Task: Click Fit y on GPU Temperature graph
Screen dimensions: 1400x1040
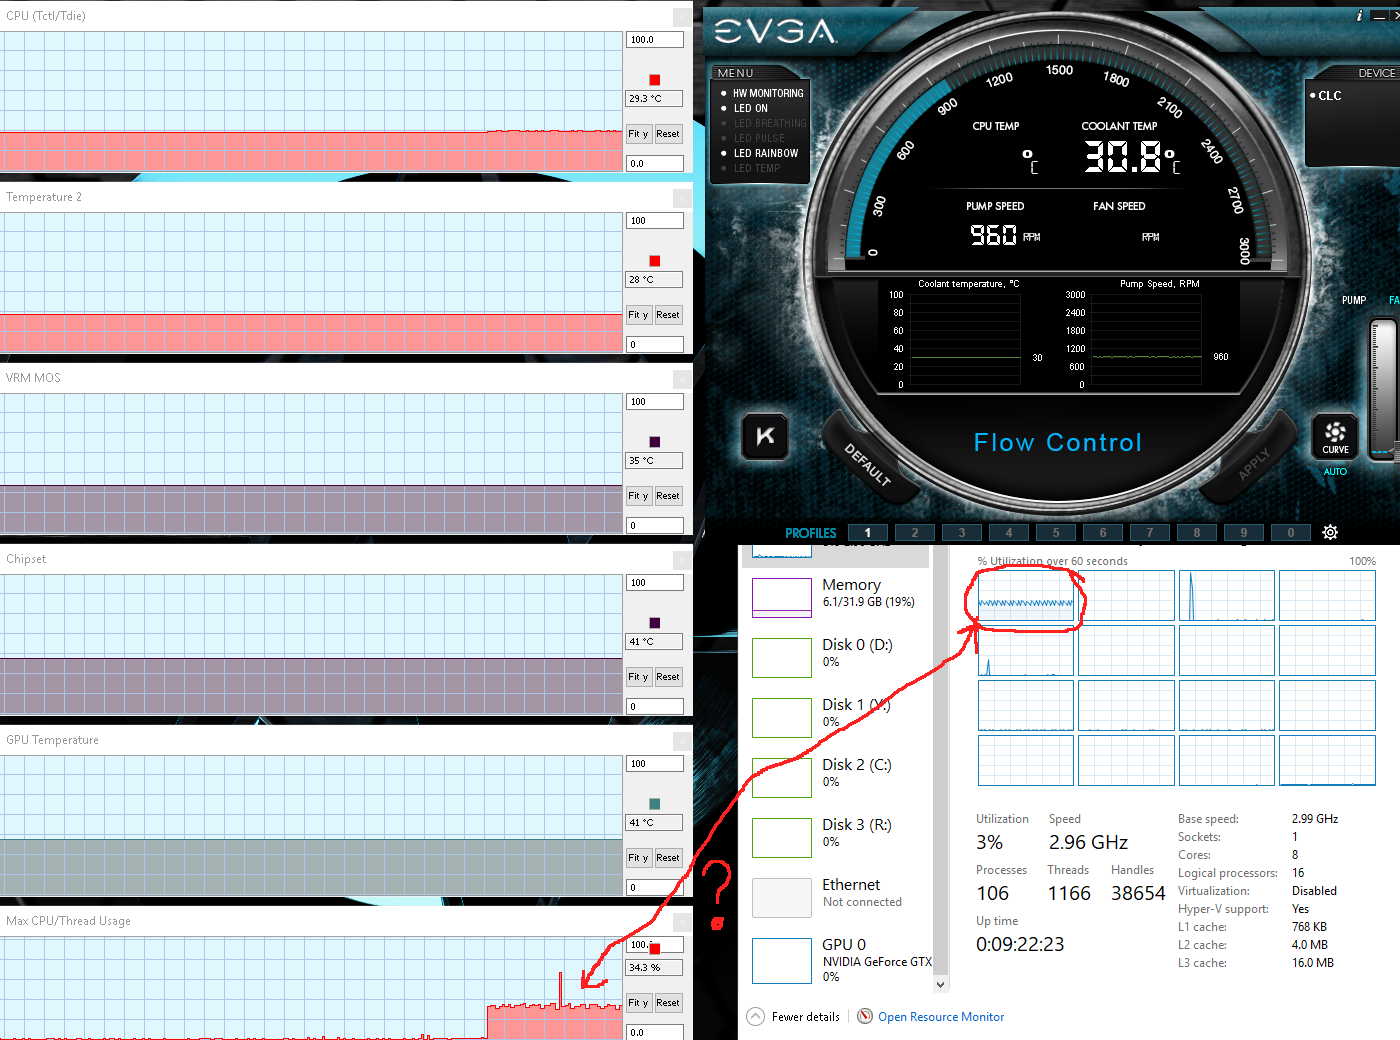Action: 638,858
